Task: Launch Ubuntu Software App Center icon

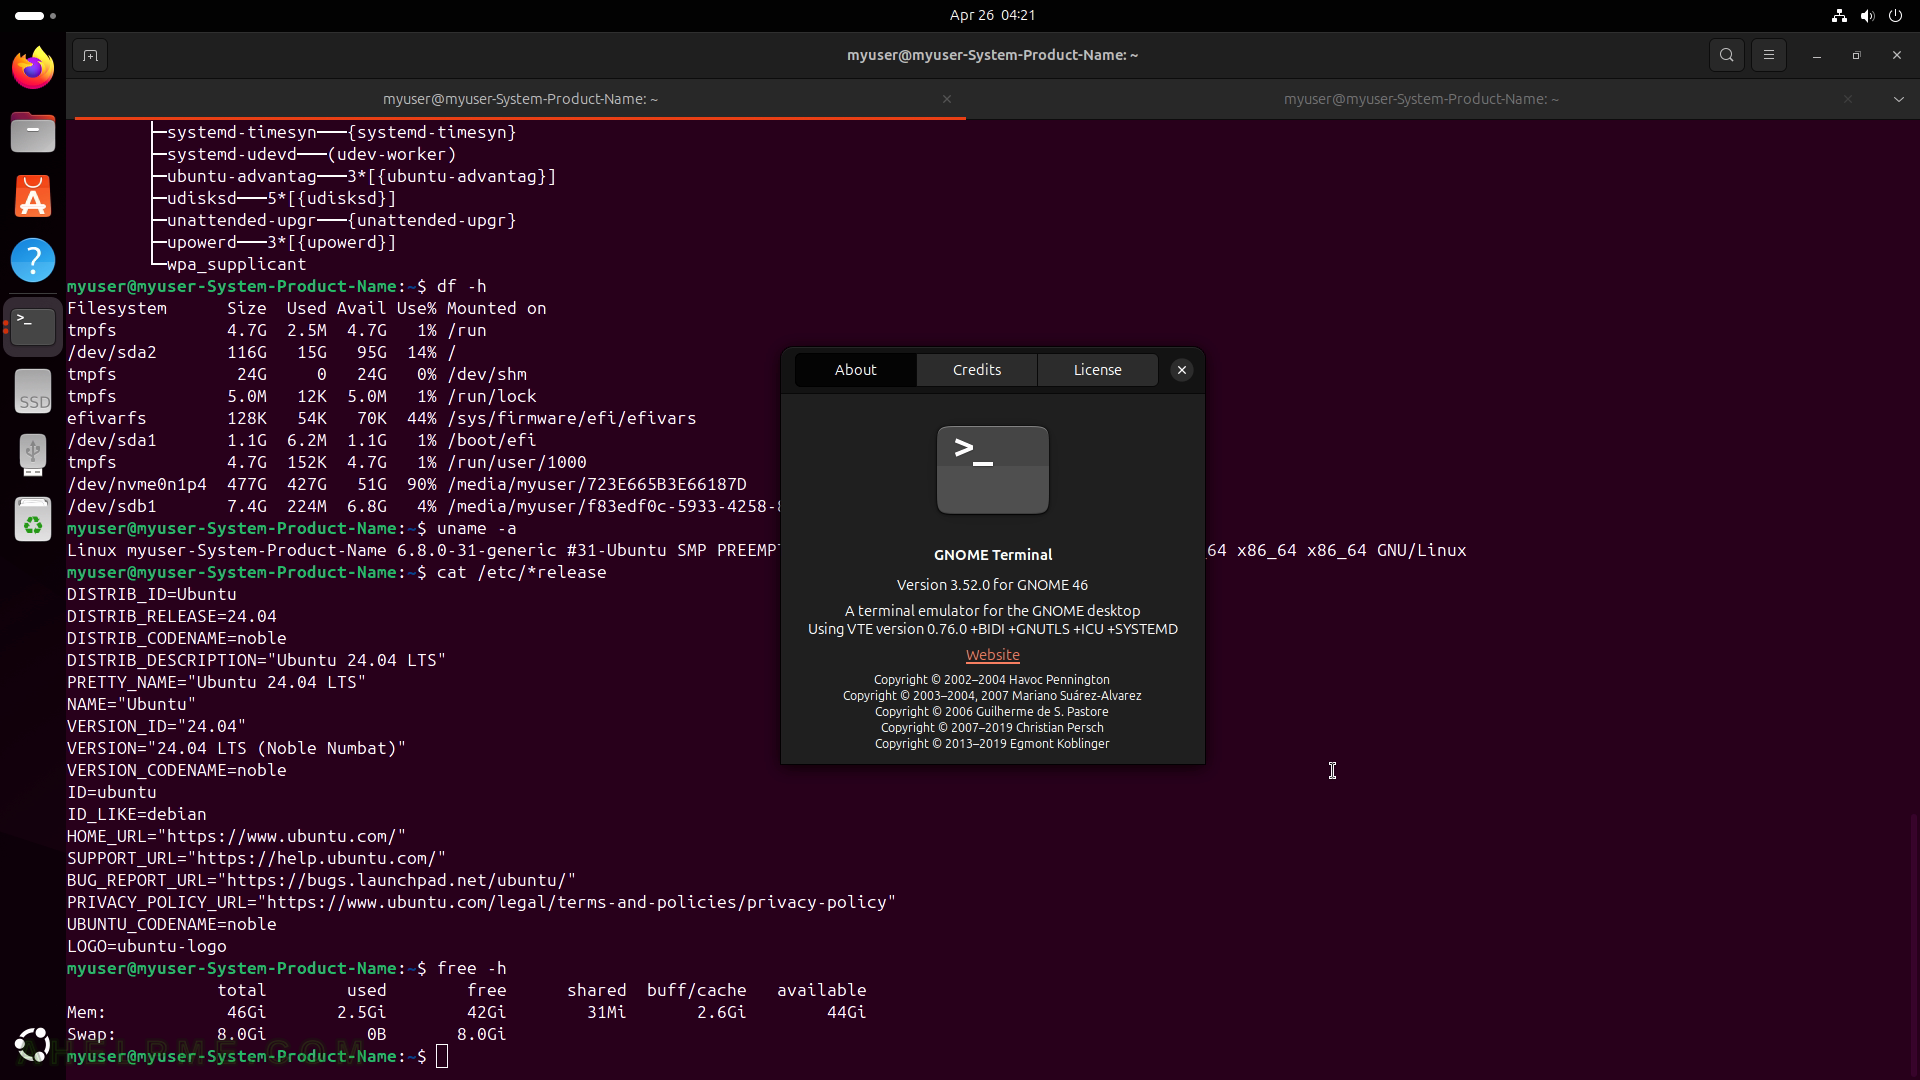Action: [x=33, y=196]
